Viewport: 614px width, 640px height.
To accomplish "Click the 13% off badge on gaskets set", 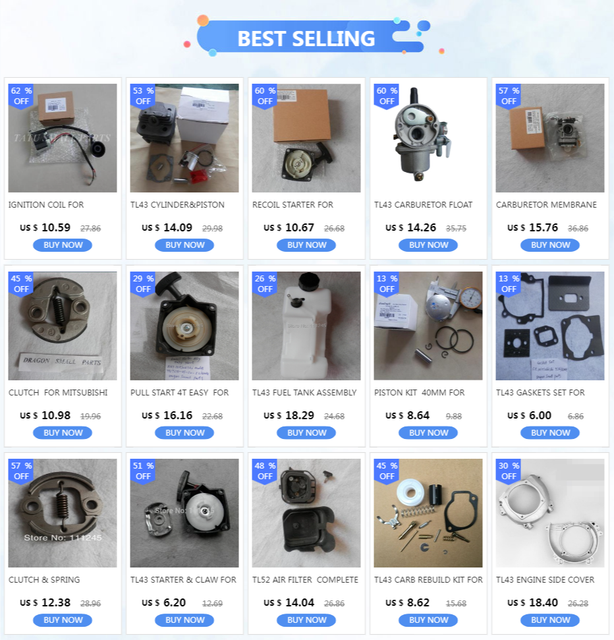I will (508, 284).
